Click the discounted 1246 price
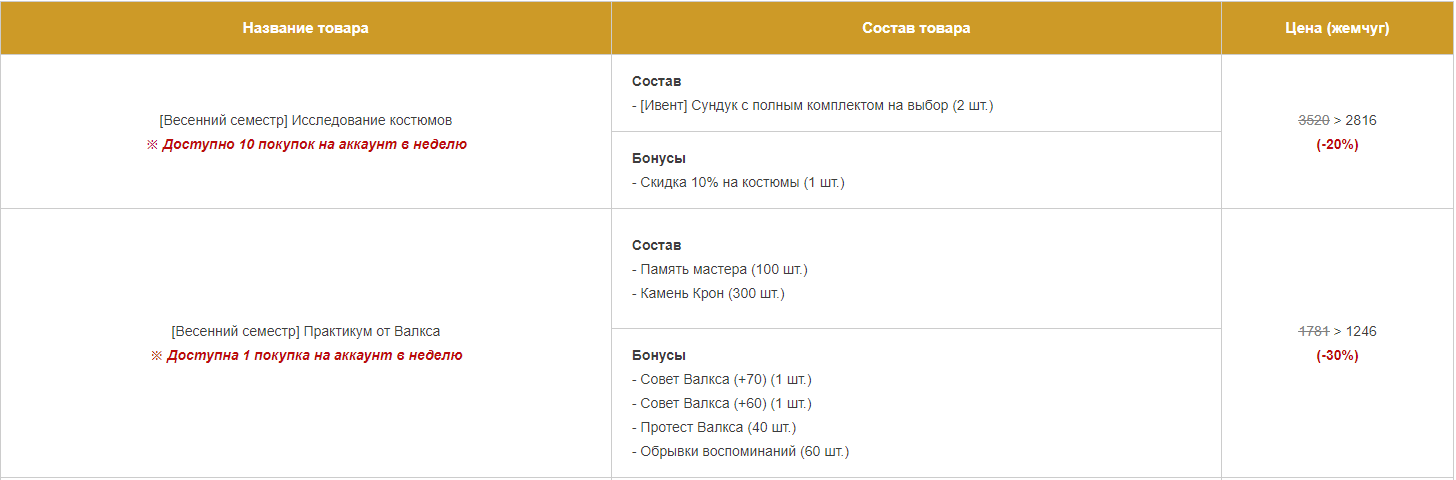The height and width of the screenshot is (480, 1456). pyautogui.click(x=1361, y=331)
